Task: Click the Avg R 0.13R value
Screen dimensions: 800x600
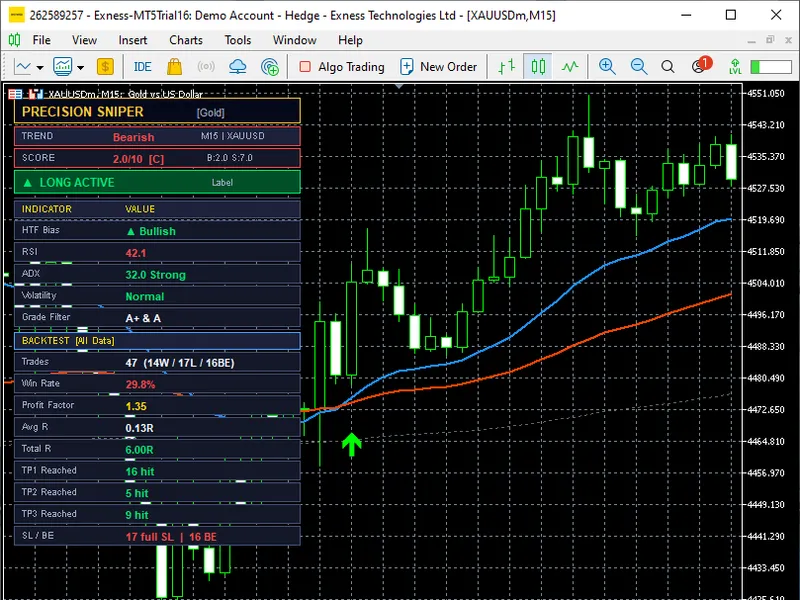Action: (x=139, y=428)
